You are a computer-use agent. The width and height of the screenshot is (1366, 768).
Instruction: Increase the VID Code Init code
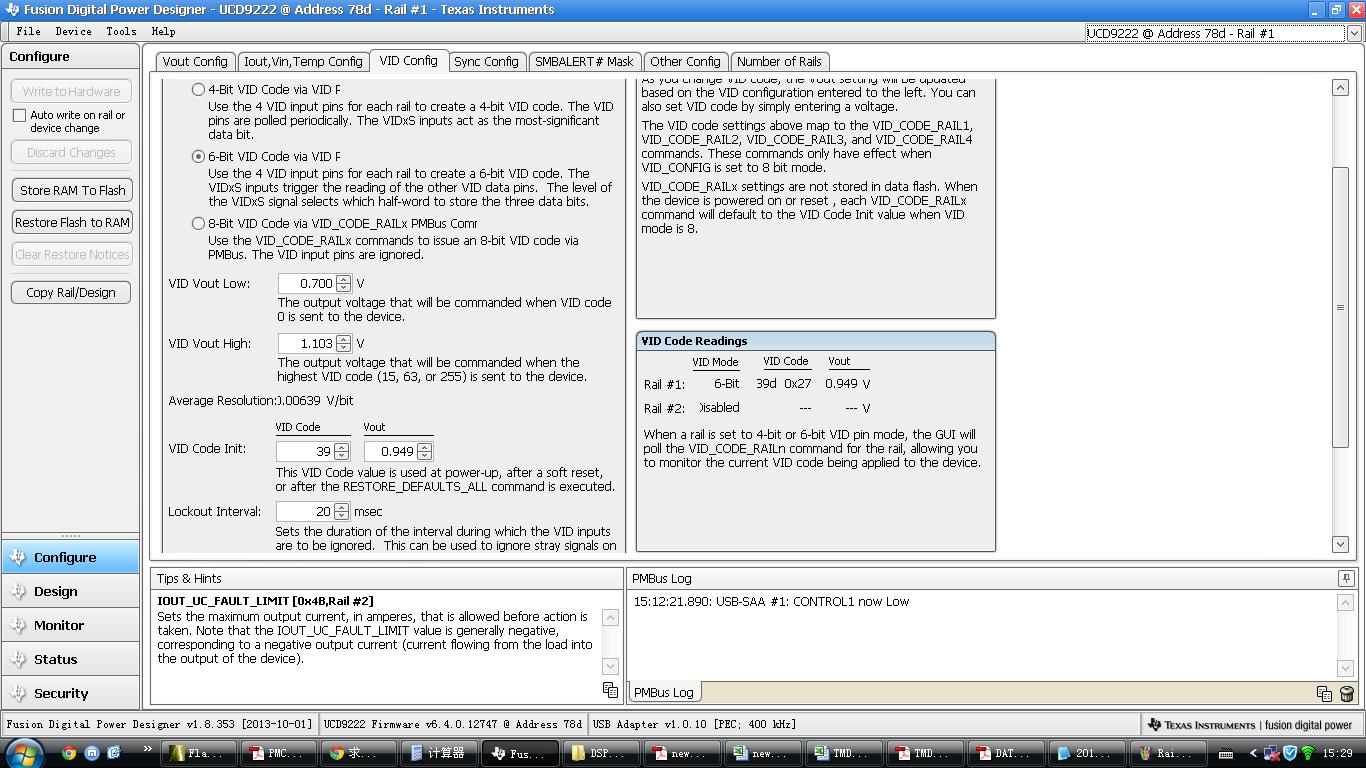pyautogui.click(x=341, y=447)
